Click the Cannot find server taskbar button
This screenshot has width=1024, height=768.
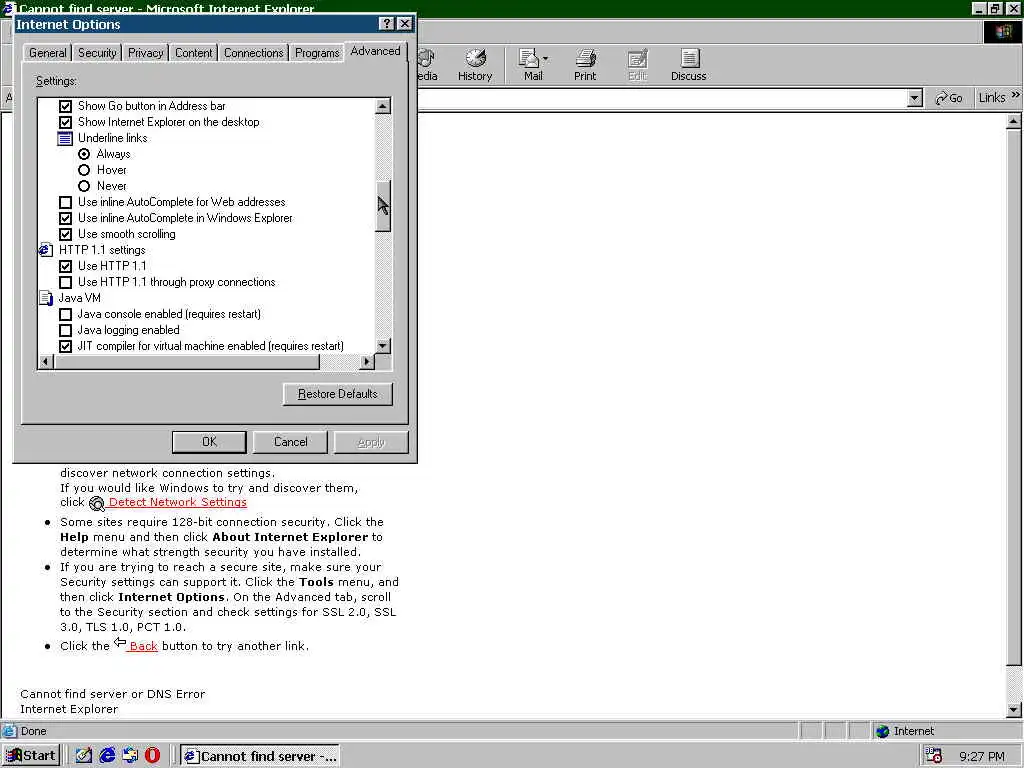pos(260,756)
